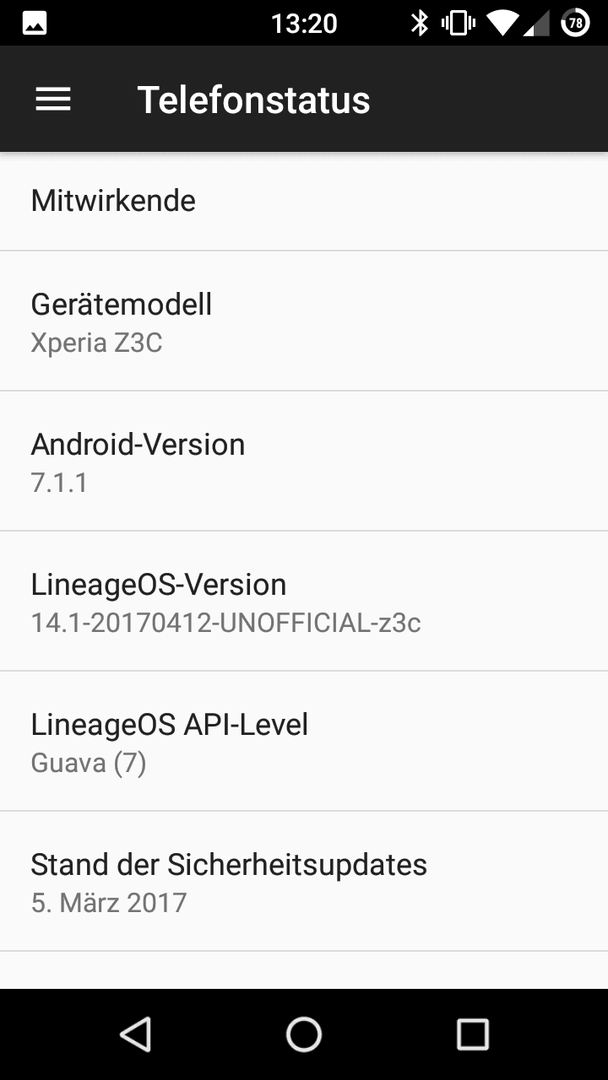Tap the Telefonstatus title text
Image resolution: width=608 pixels, height=1080 pixels.
[253, 100]
